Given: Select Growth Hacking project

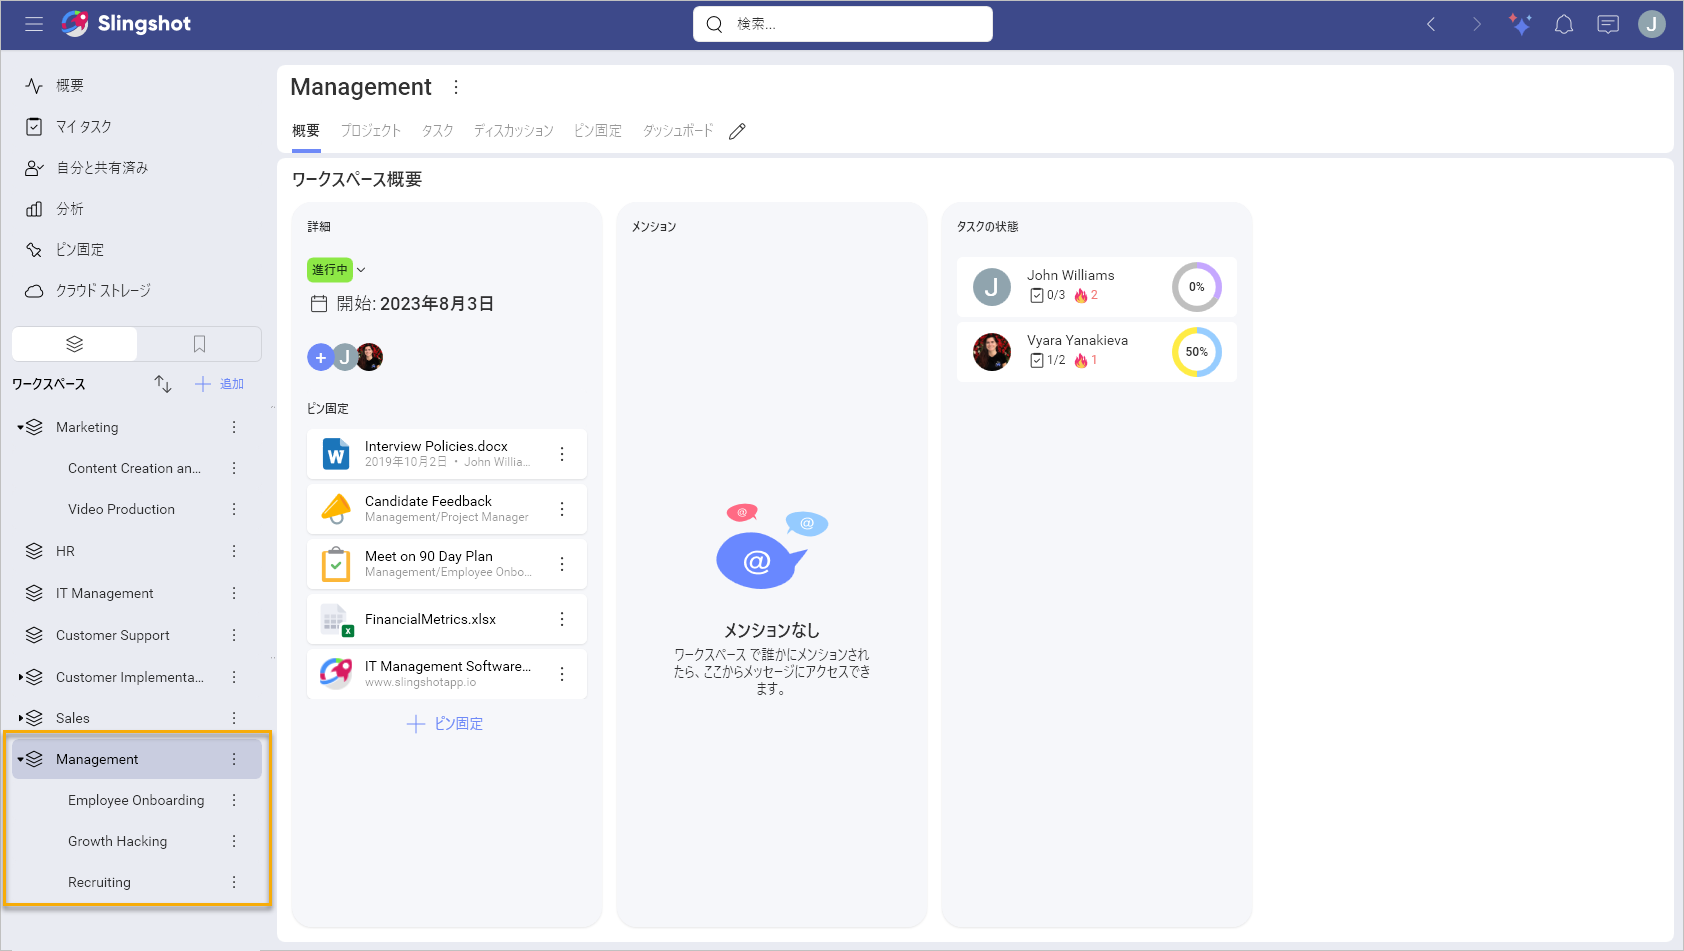Looking at the screenshot, I should [117, 841].
